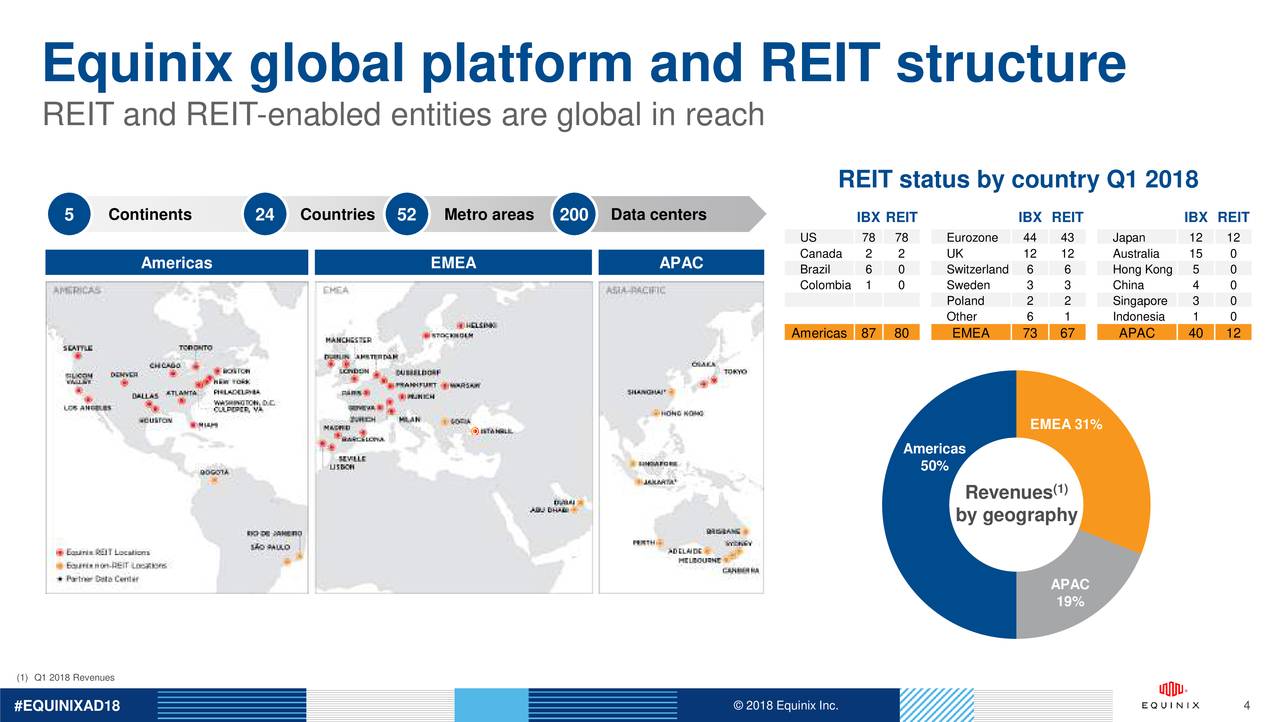The width and height of the screenshot is (1280, 722).
Task: Click the Seattle label on Americas map
Action: coord(79,348)
